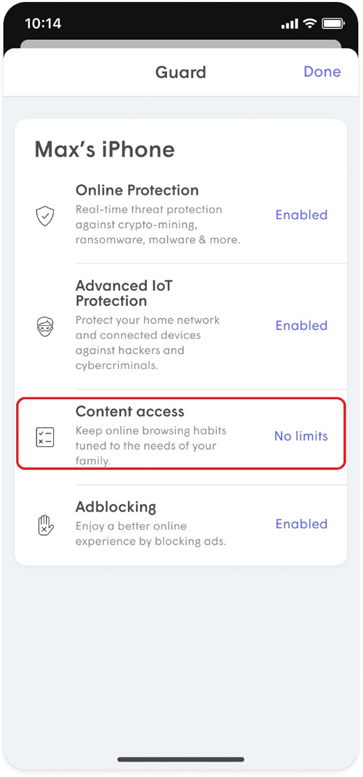Screen dimensions: 363x777
Task: Tap the Advanced IoT Protection hacker icon
Action: pyautogui.click(x=45, y=327)
